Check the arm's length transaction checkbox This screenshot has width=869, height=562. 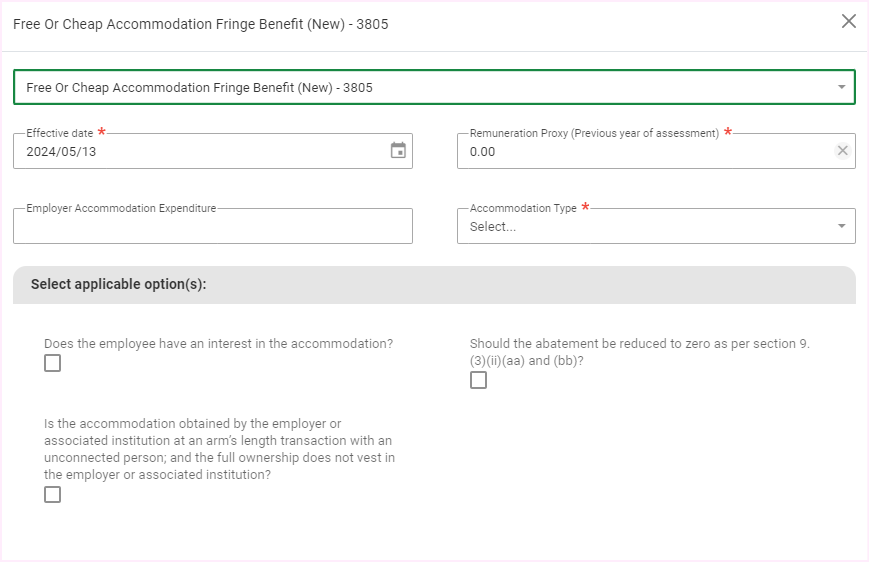(x=53, y=494)
